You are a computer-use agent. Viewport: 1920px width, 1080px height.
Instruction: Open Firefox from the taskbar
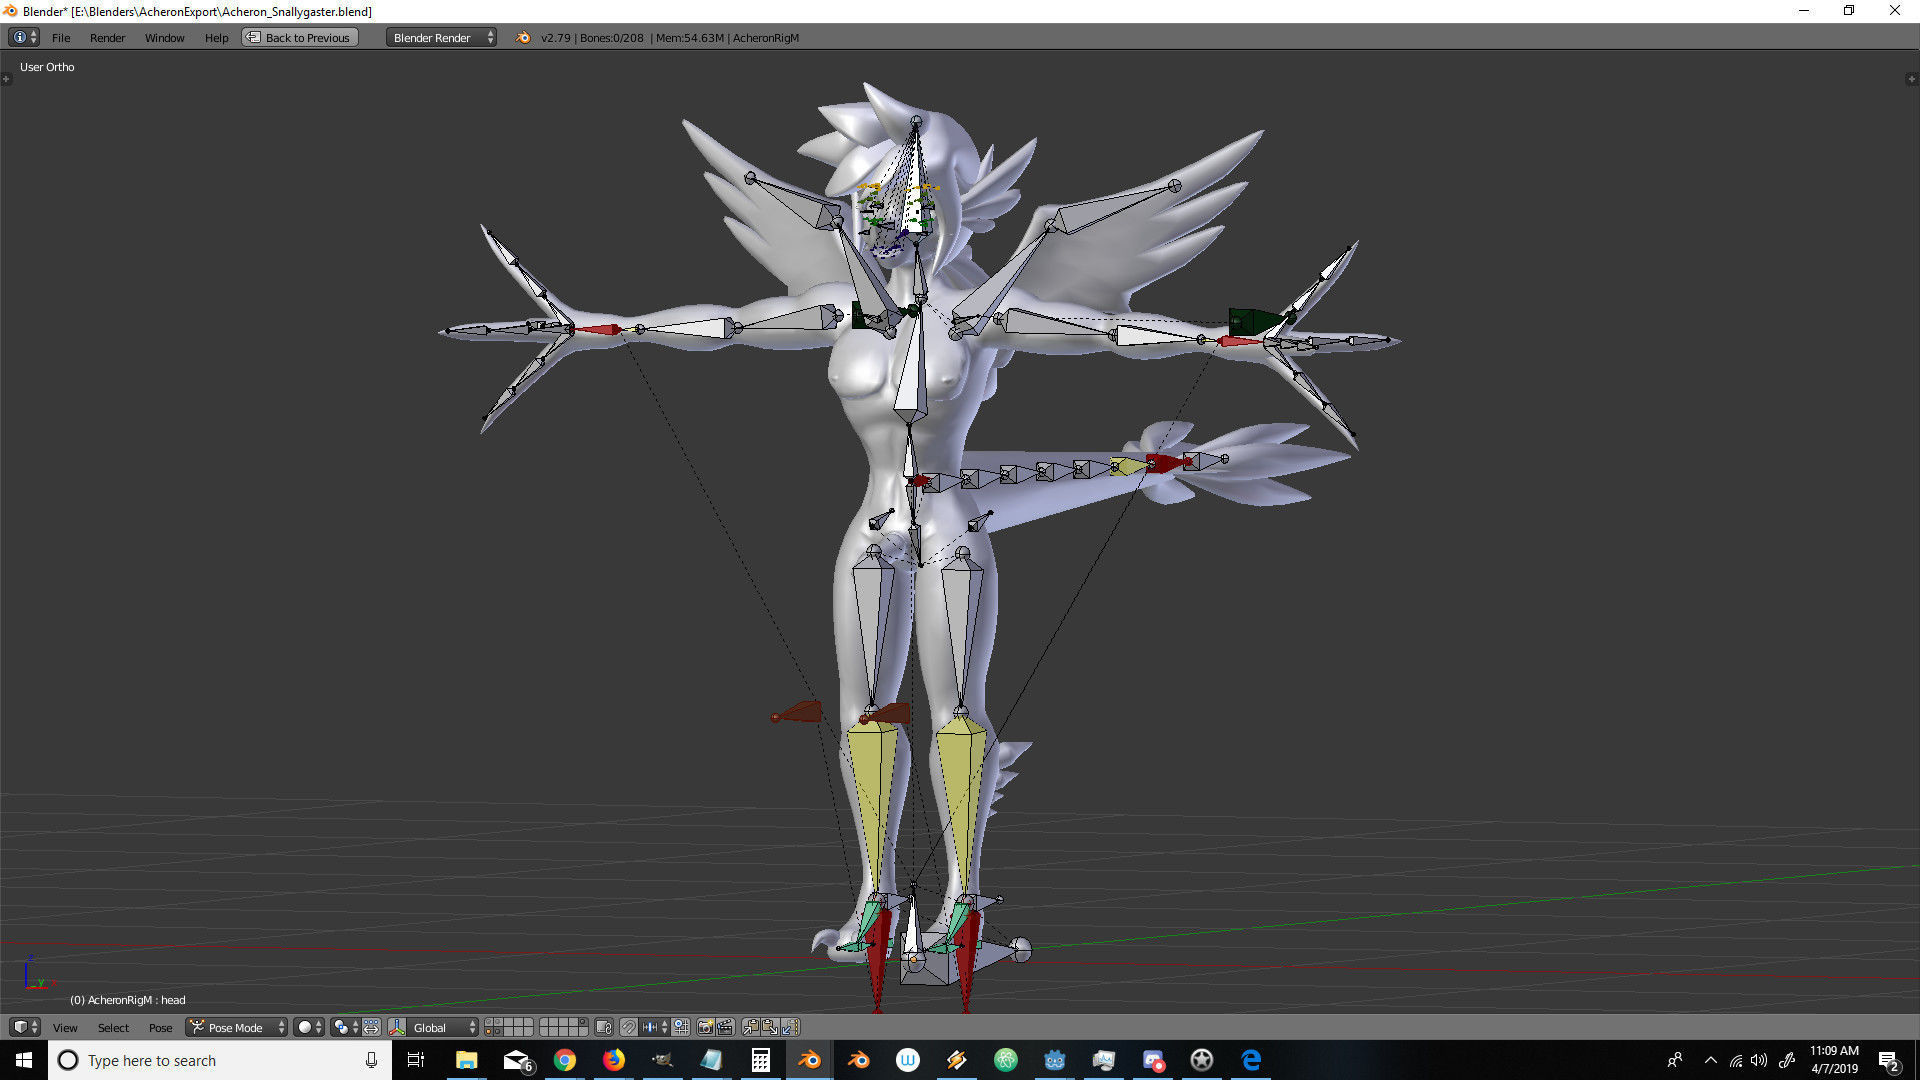614,1060
